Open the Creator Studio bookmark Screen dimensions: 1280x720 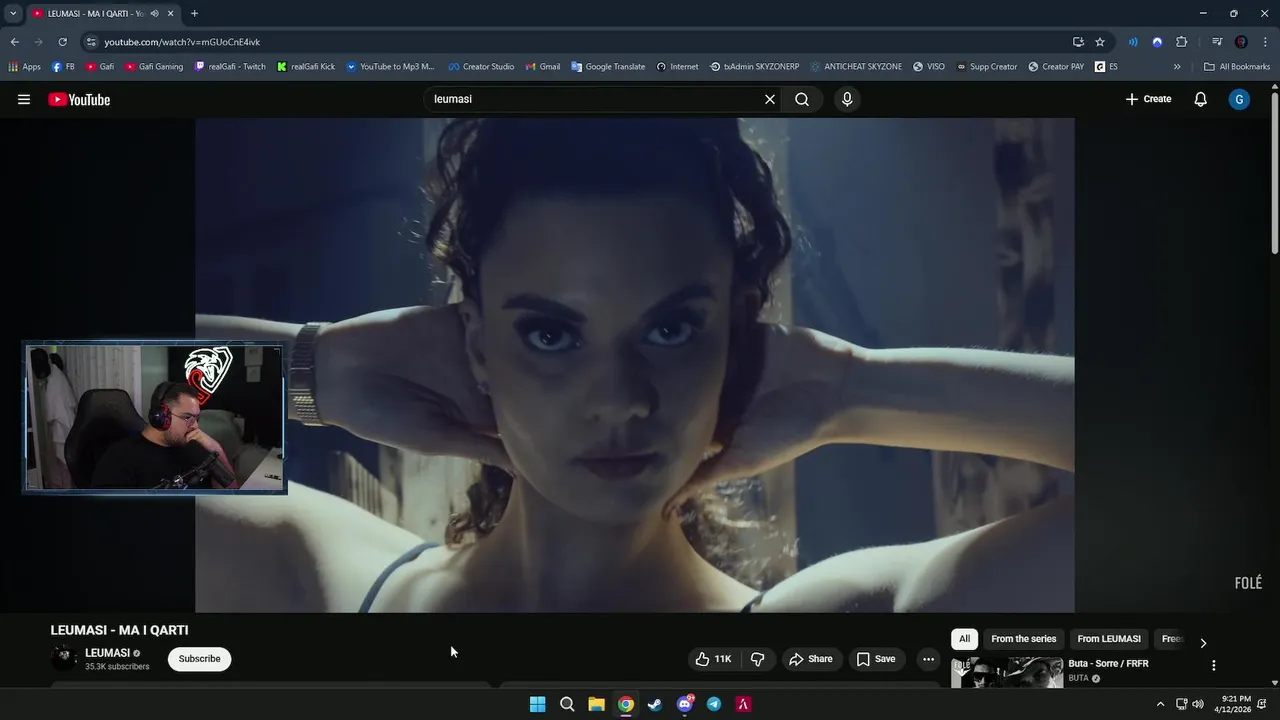[481, 67]
